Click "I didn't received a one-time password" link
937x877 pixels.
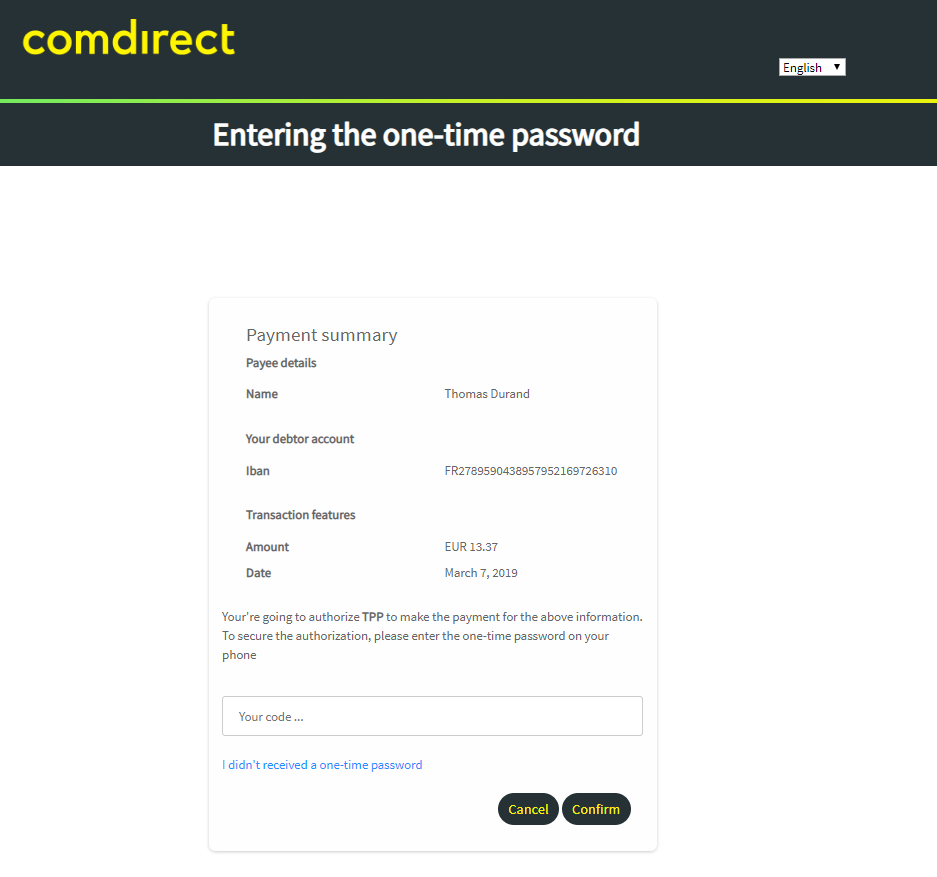(x=322, y=765)
